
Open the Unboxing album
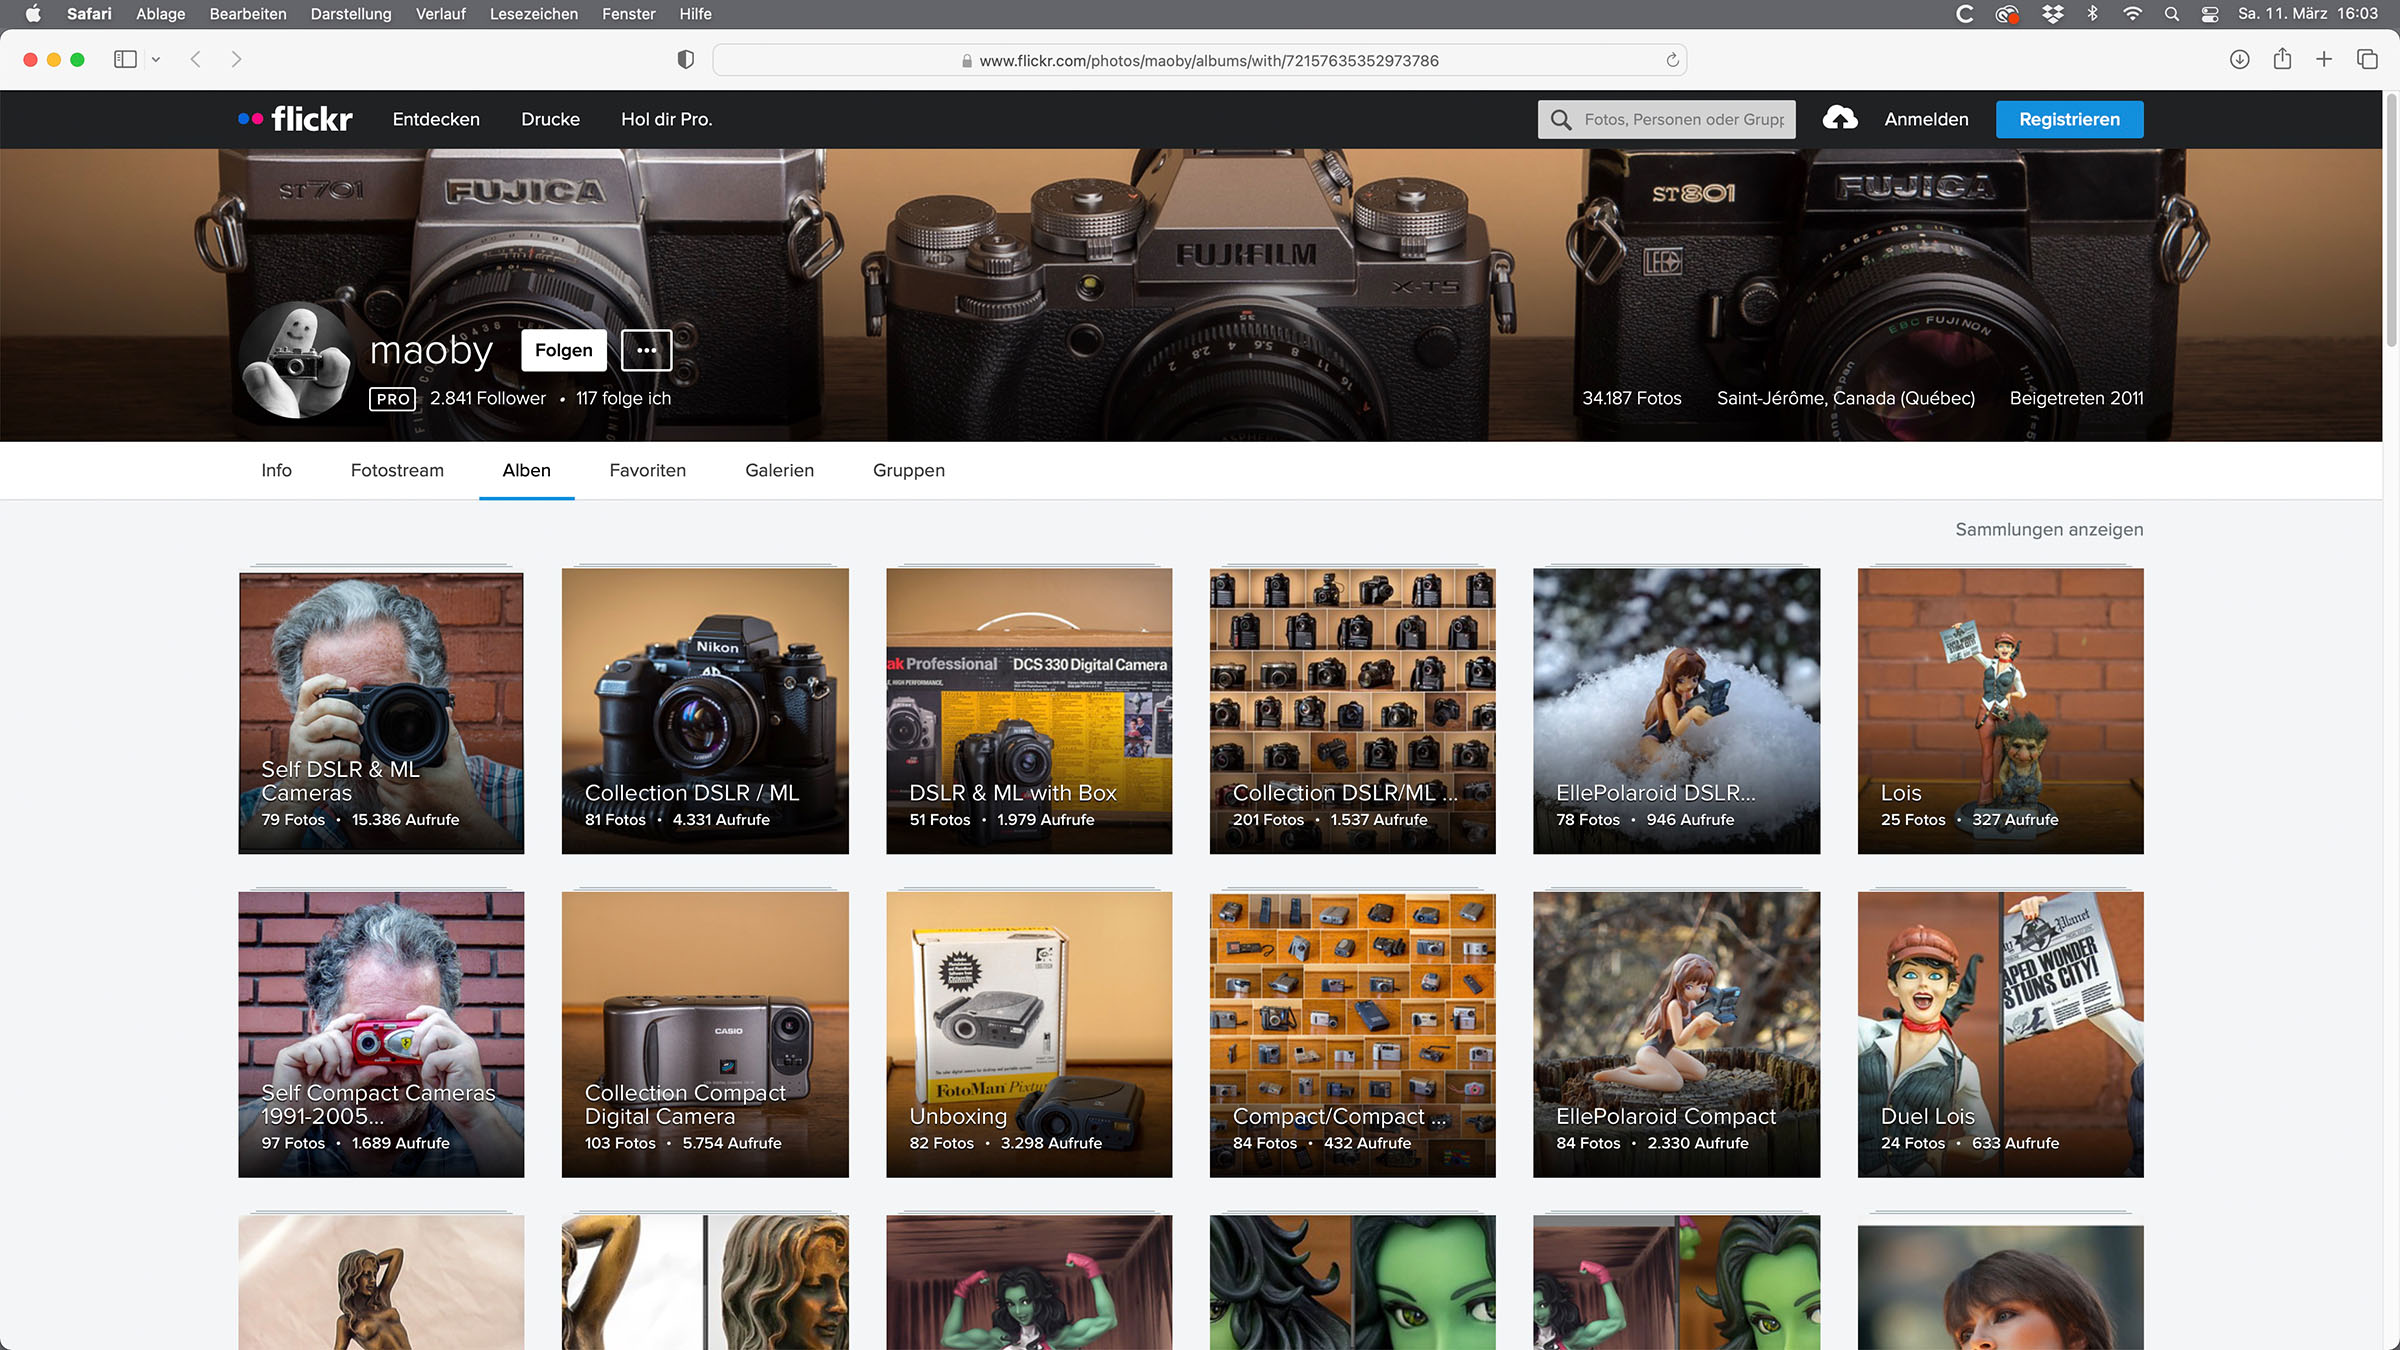1029,1034
